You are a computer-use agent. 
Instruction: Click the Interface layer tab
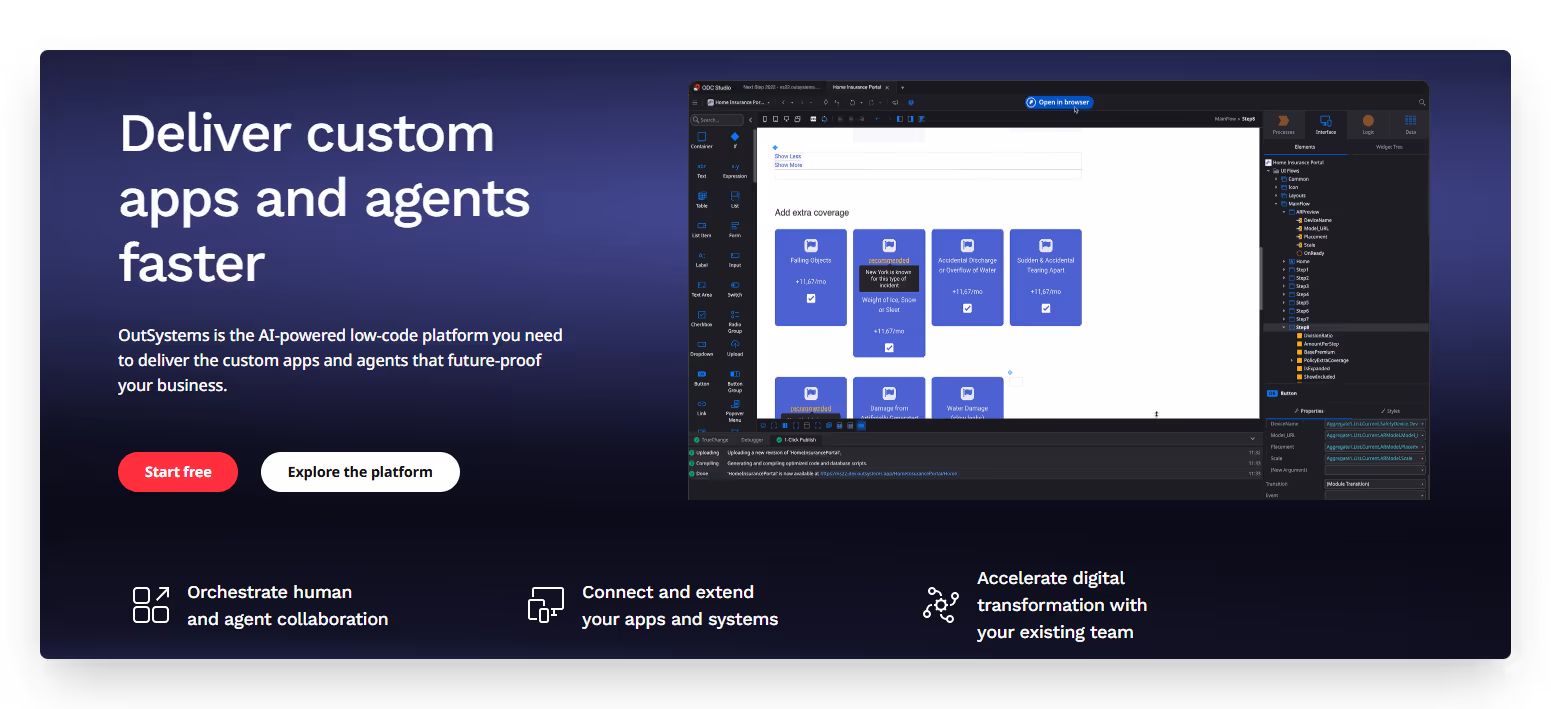1326,124
